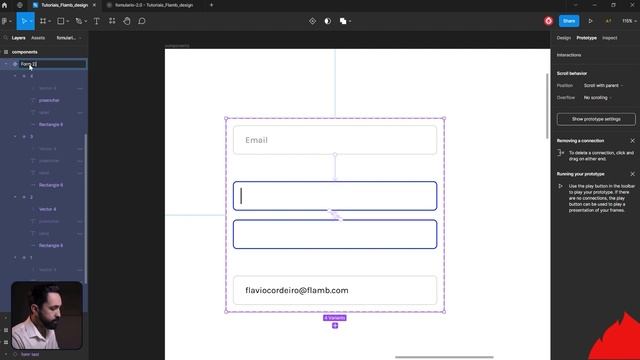Collapse variant layer 1
This screenshot has height=360, width=640.
[15, 257]
